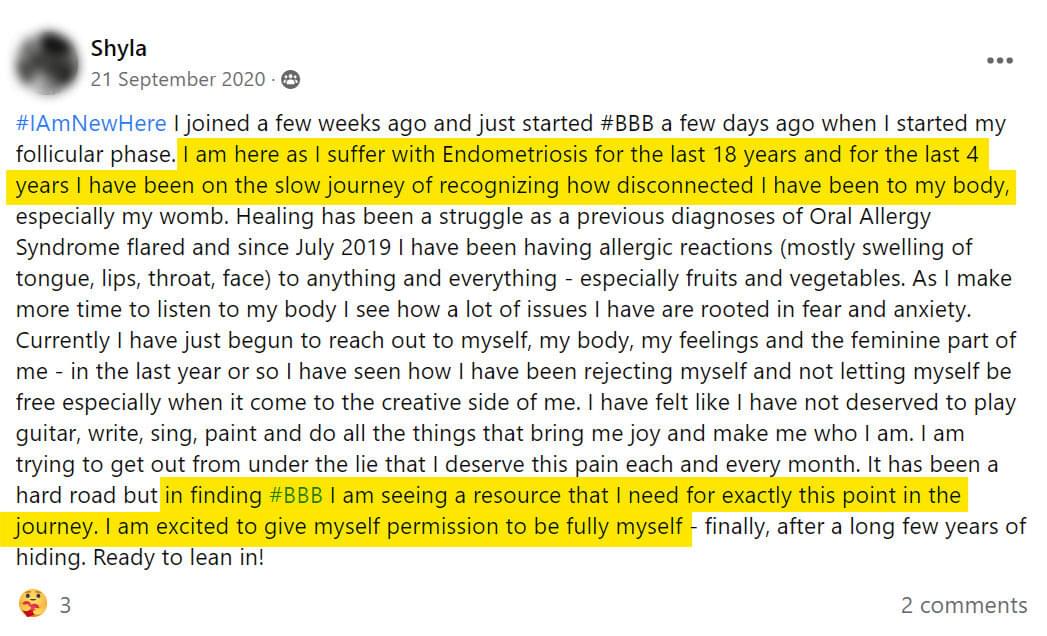Viewport: 1047px width, 636px height.
Task: Follow the green #BBB hashtag link
Action: (296, 496)
